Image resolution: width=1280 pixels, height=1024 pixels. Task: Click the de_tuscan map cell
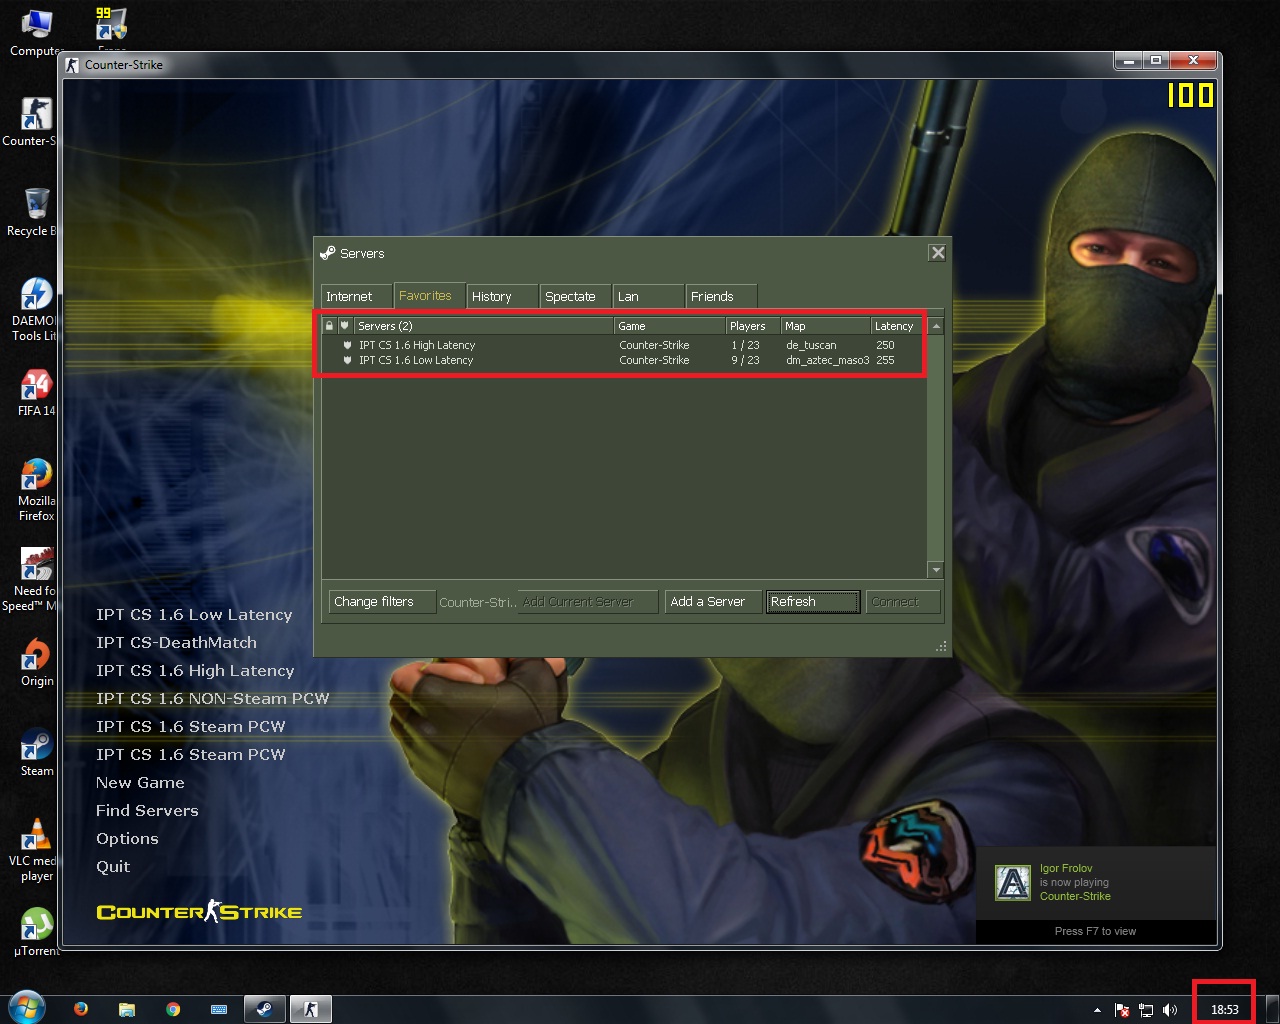(x=811, y=345)
